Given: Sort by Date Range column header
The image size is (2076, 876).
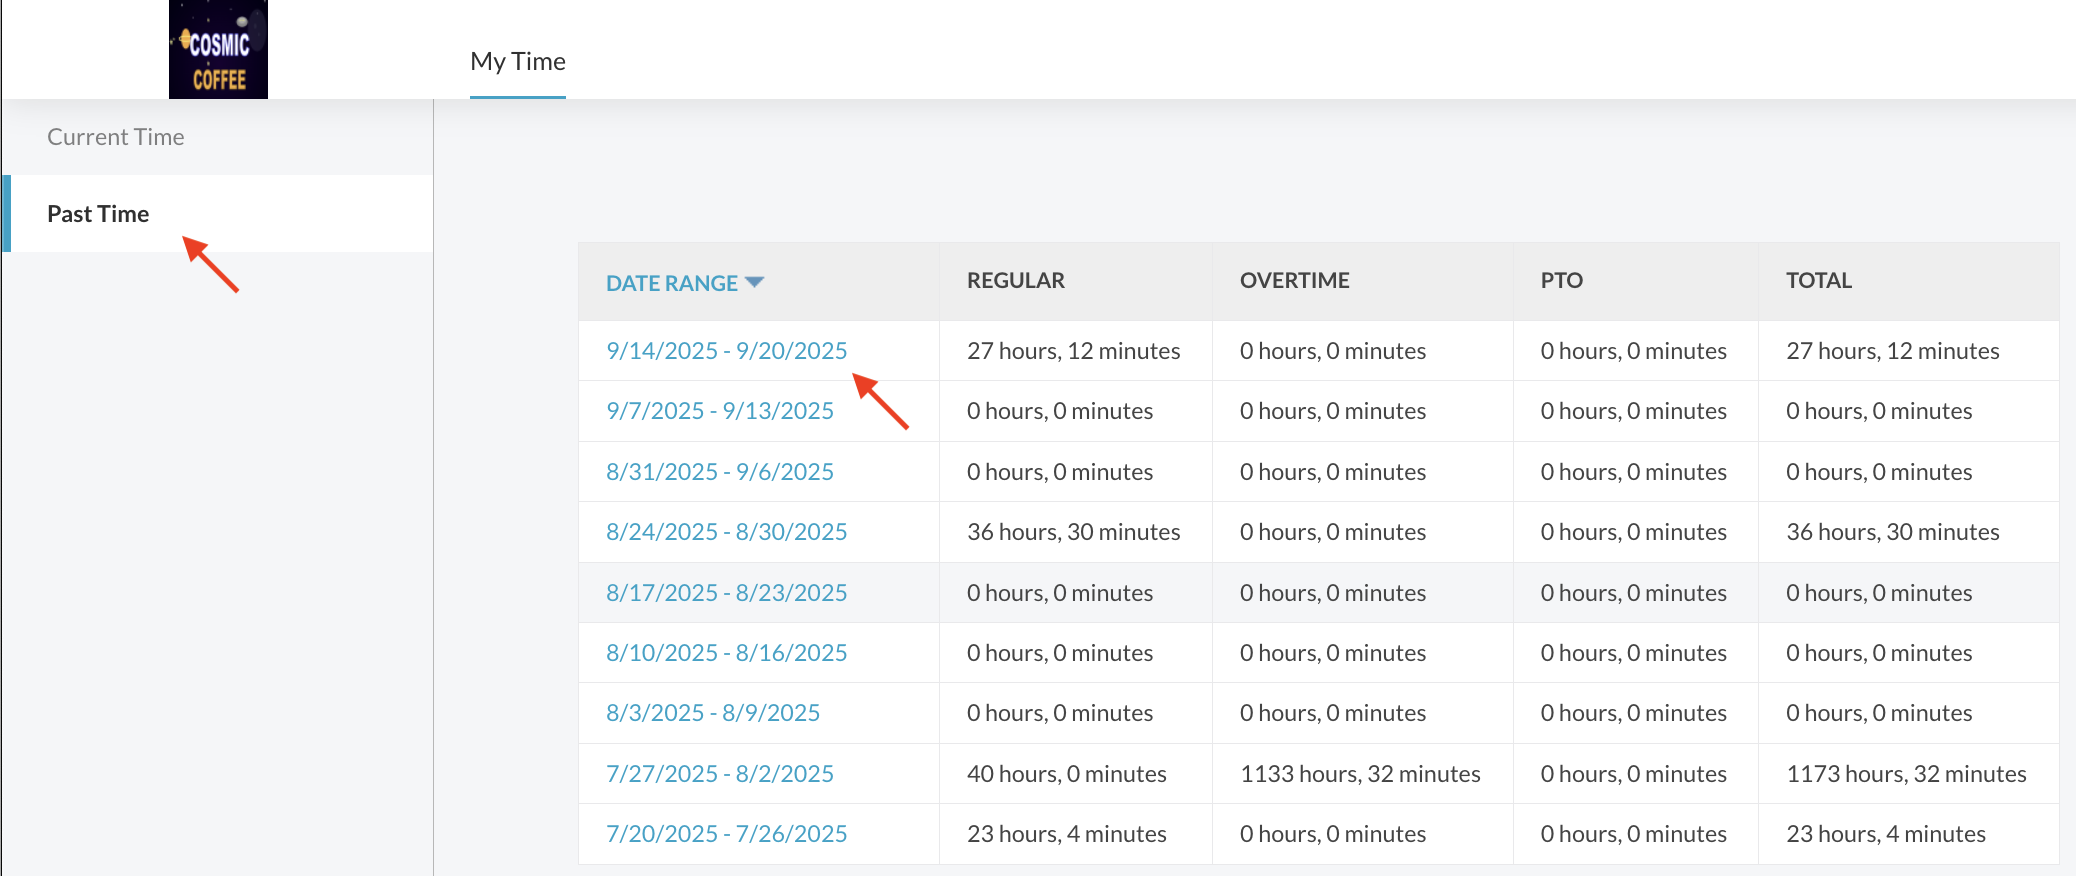Looking at the screenshot, I should (x=671, y=283).
